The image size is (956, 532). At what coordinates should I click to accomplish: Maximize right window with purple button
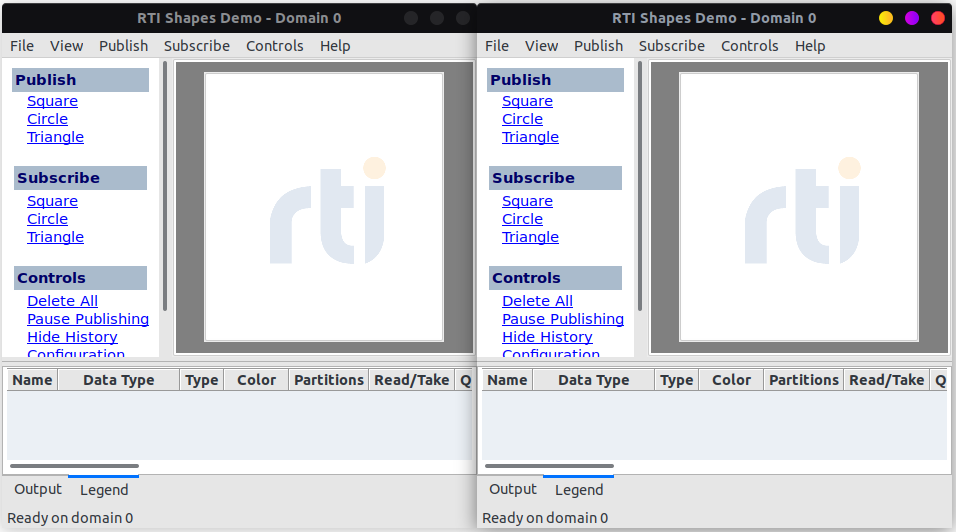coord(912,18)
